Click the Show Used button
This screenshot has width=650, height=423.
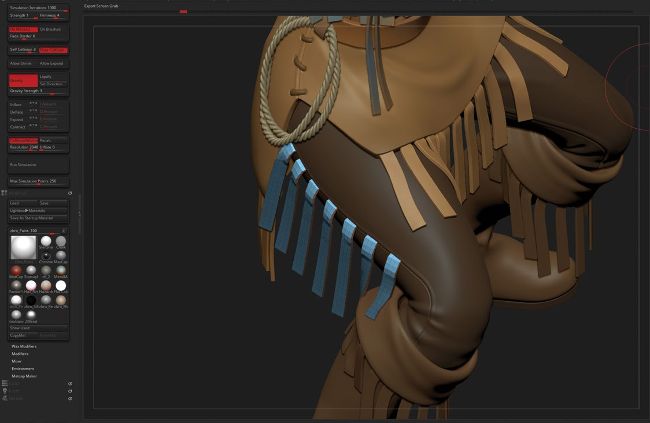coord(22,326)
